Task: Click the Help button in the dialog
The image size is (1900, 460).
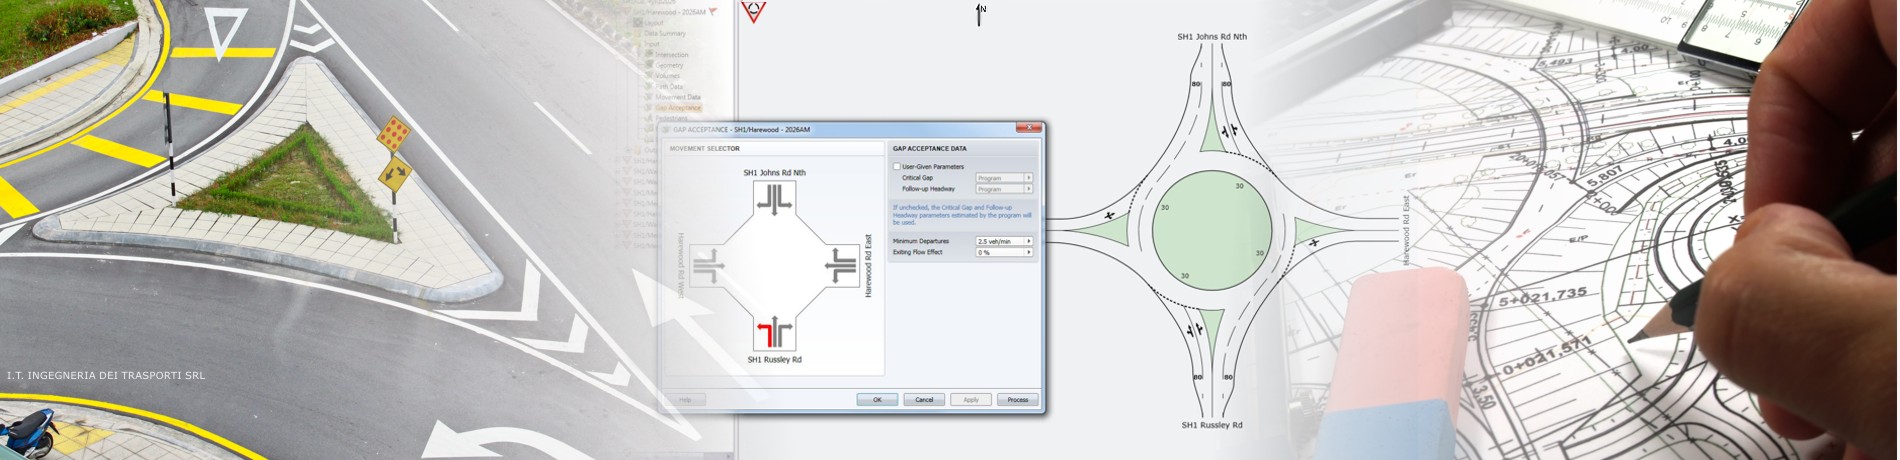Action: 685,400
